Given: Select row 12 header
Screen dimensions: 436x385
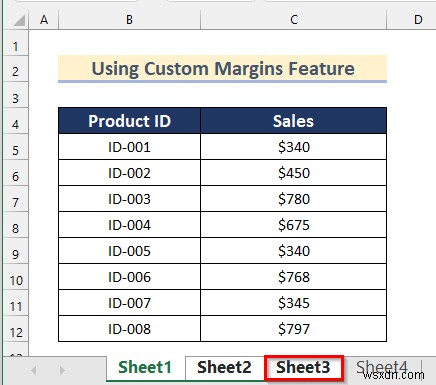Looking at the screenshot, I should [x=15, y=329].
